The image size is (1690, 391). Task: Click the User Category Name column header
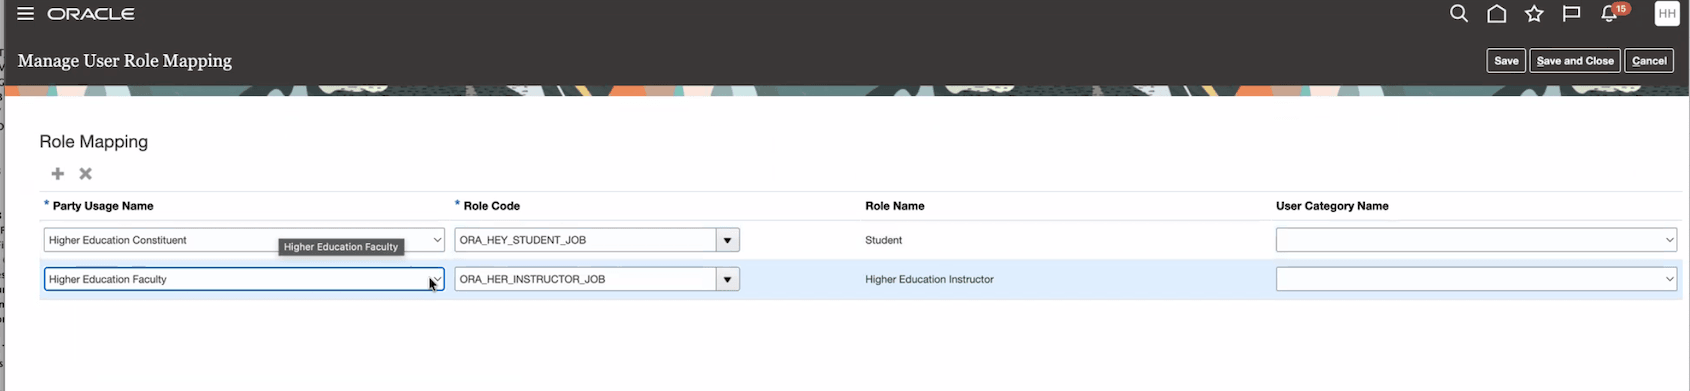pyautogui.click(x=1332, y=206)
